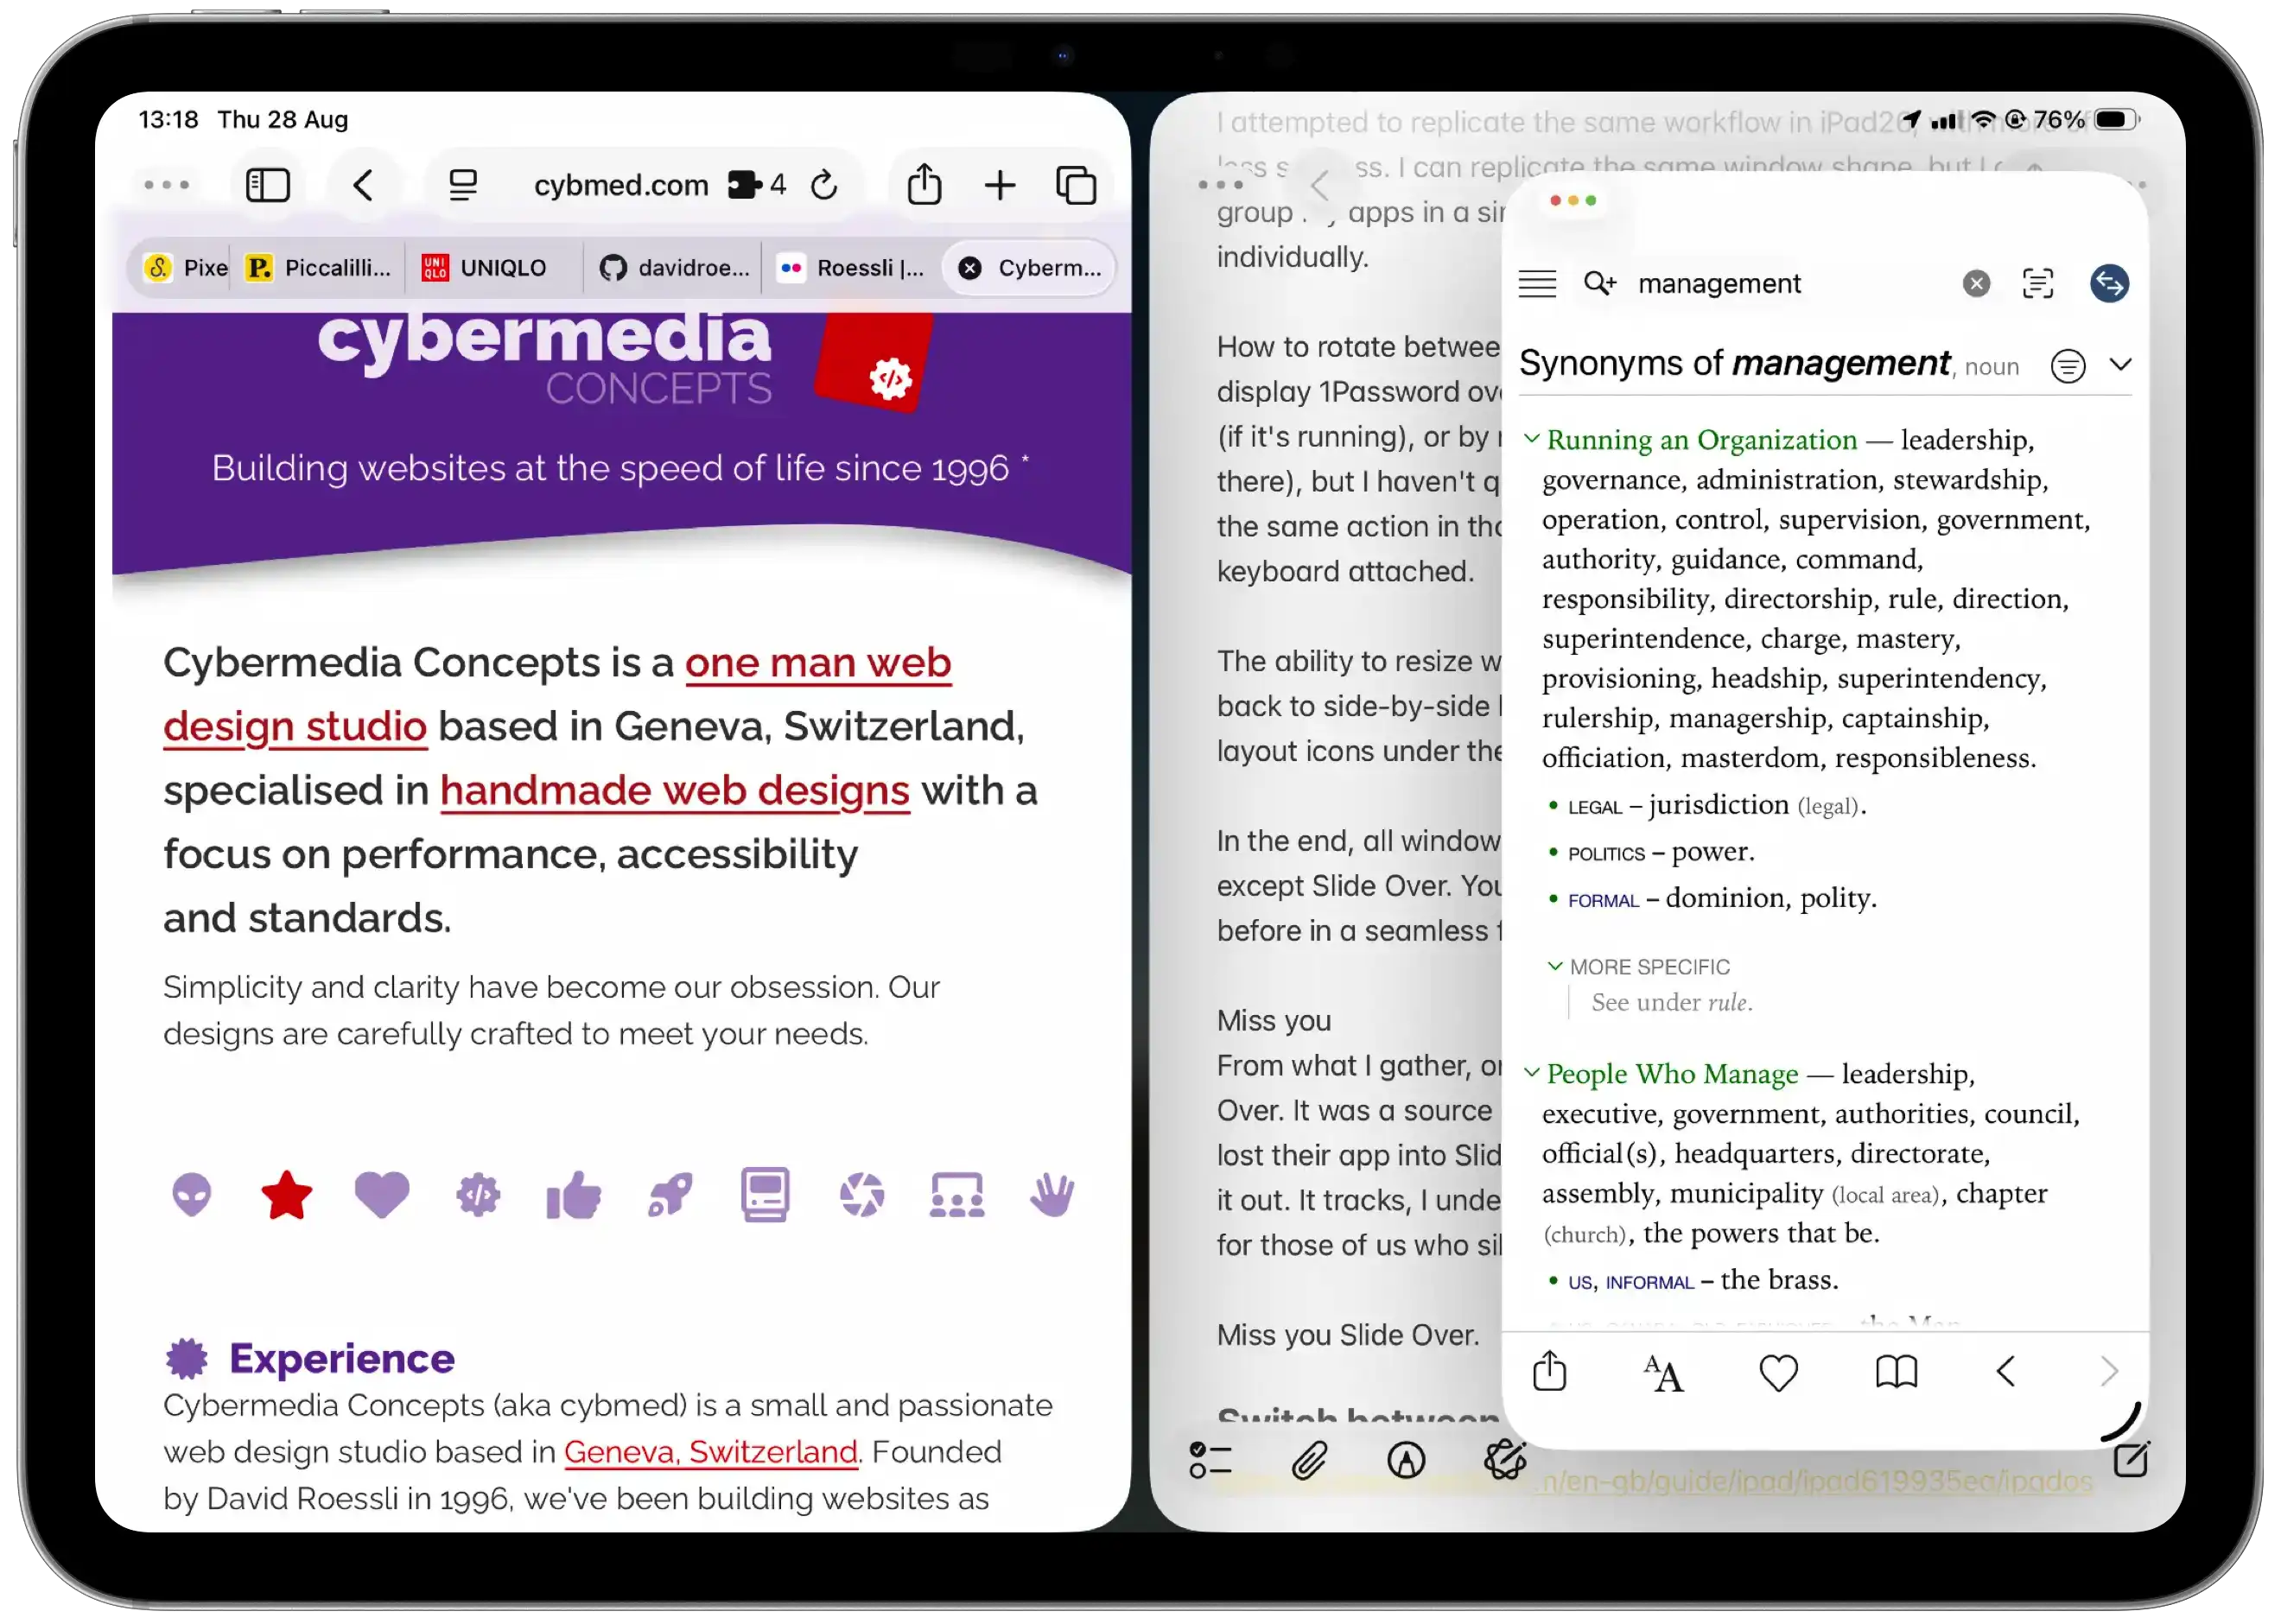Adjust text size with AA button
Image resolution: width=2281 pixels, height=1624 pixels.
point(1663,1373)
